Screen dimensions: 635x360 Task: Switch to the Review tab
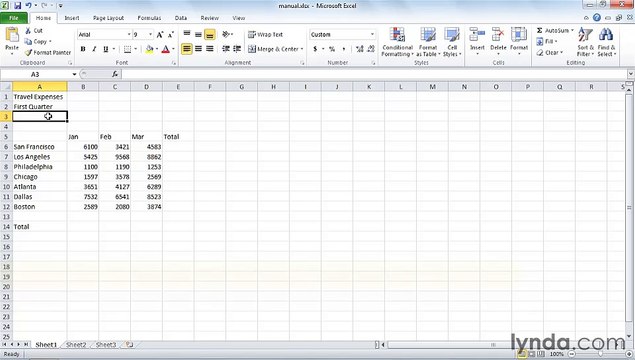[x=209, y=18]
